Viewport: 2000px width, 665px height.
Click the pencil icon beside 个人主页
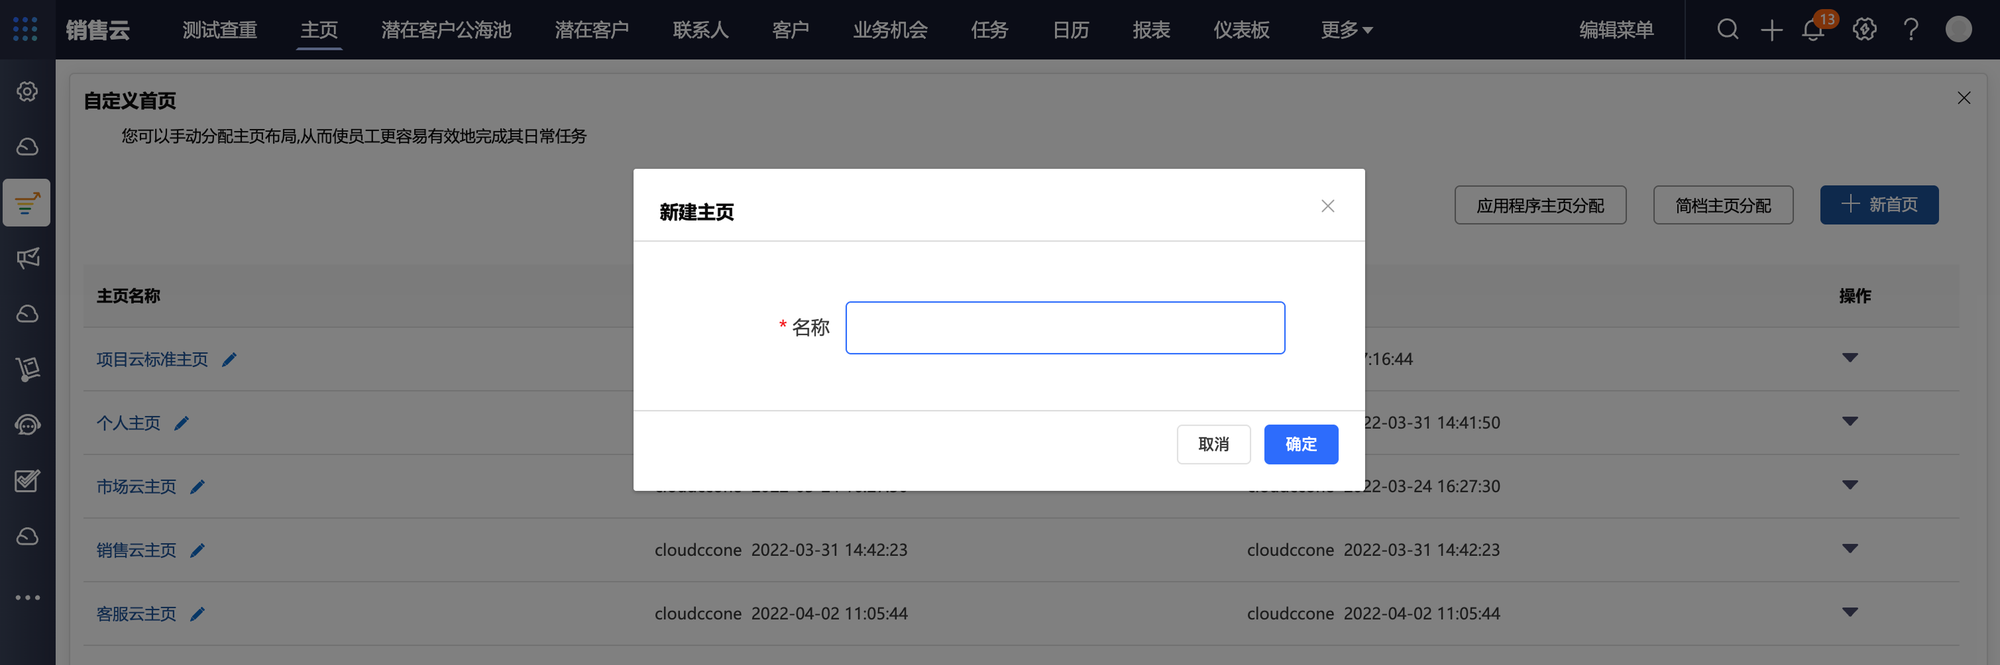[182, 423]
